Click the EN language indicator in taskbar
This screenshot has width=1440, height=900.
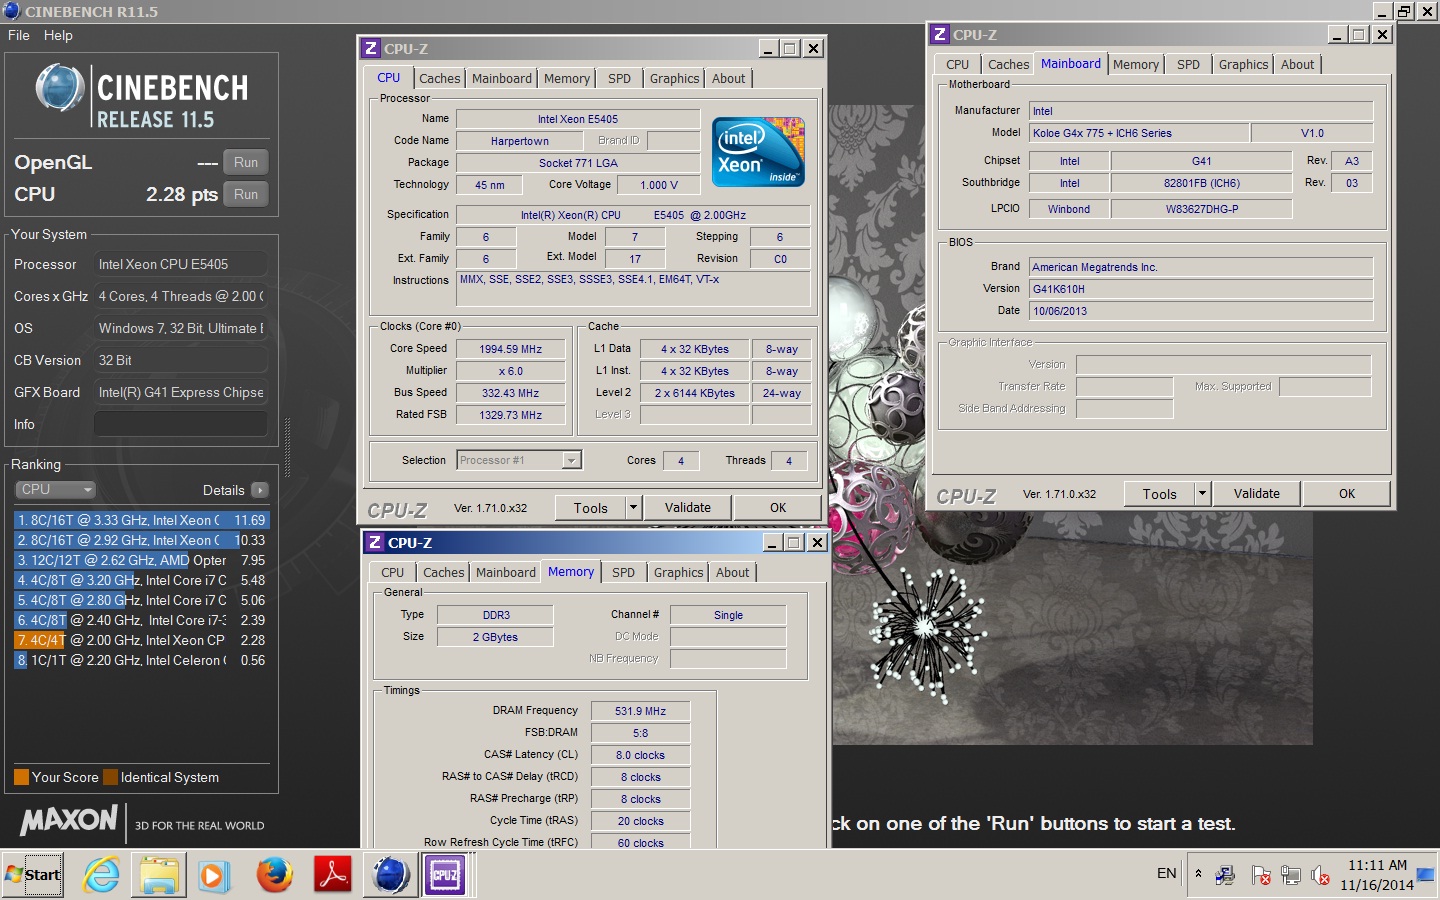pyautogui.click(x=1166, y=873)
